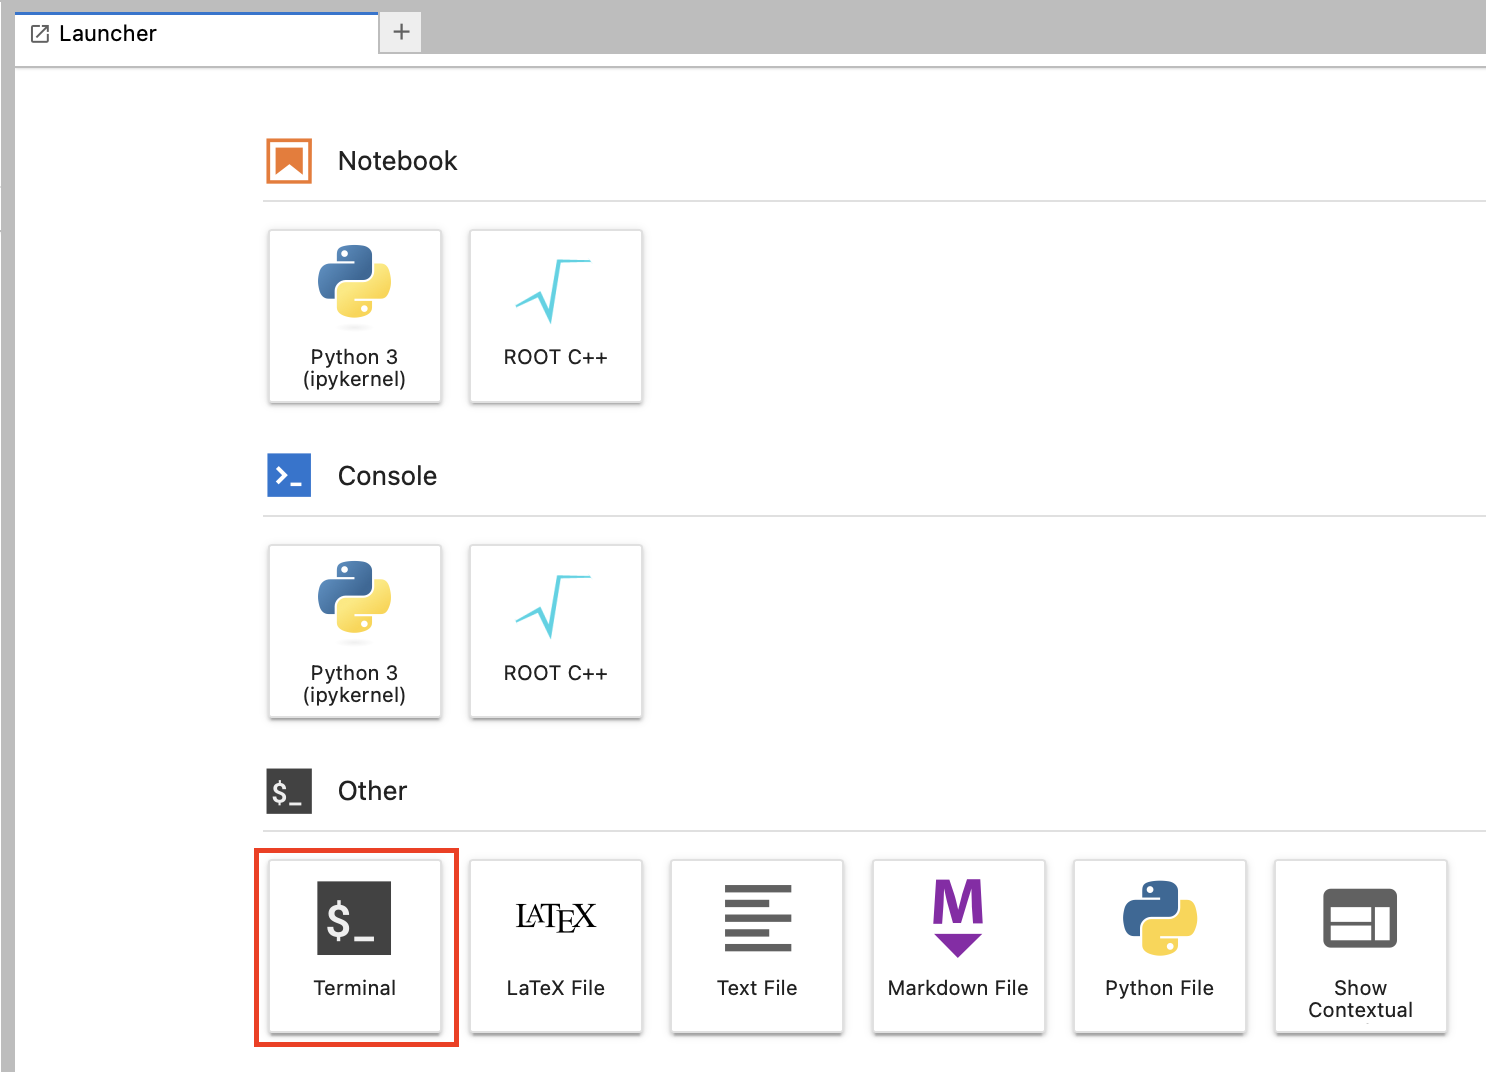Viewport: 1486px width, 1072px height.
Task: Start a Python 3 ipykernel console
Action: point(355,631)
